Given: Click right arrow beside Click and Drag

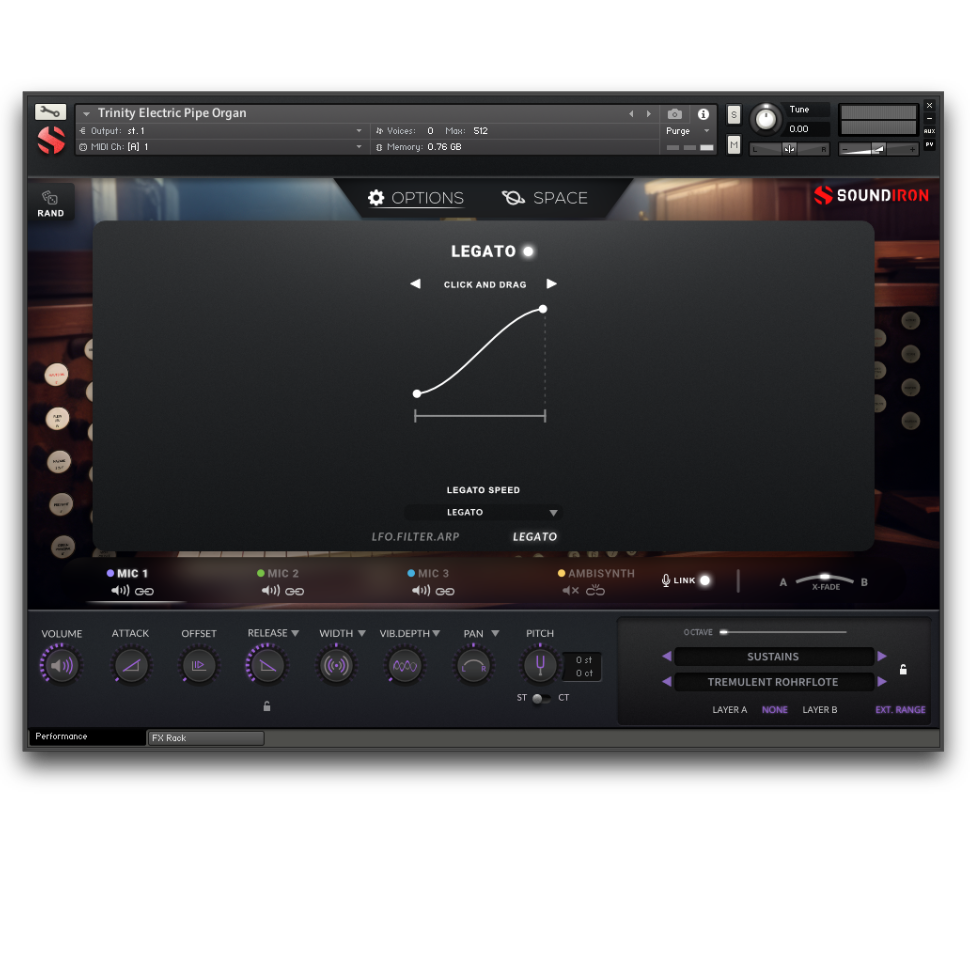Looking at the screenshot, I should (x=551, y=283).
